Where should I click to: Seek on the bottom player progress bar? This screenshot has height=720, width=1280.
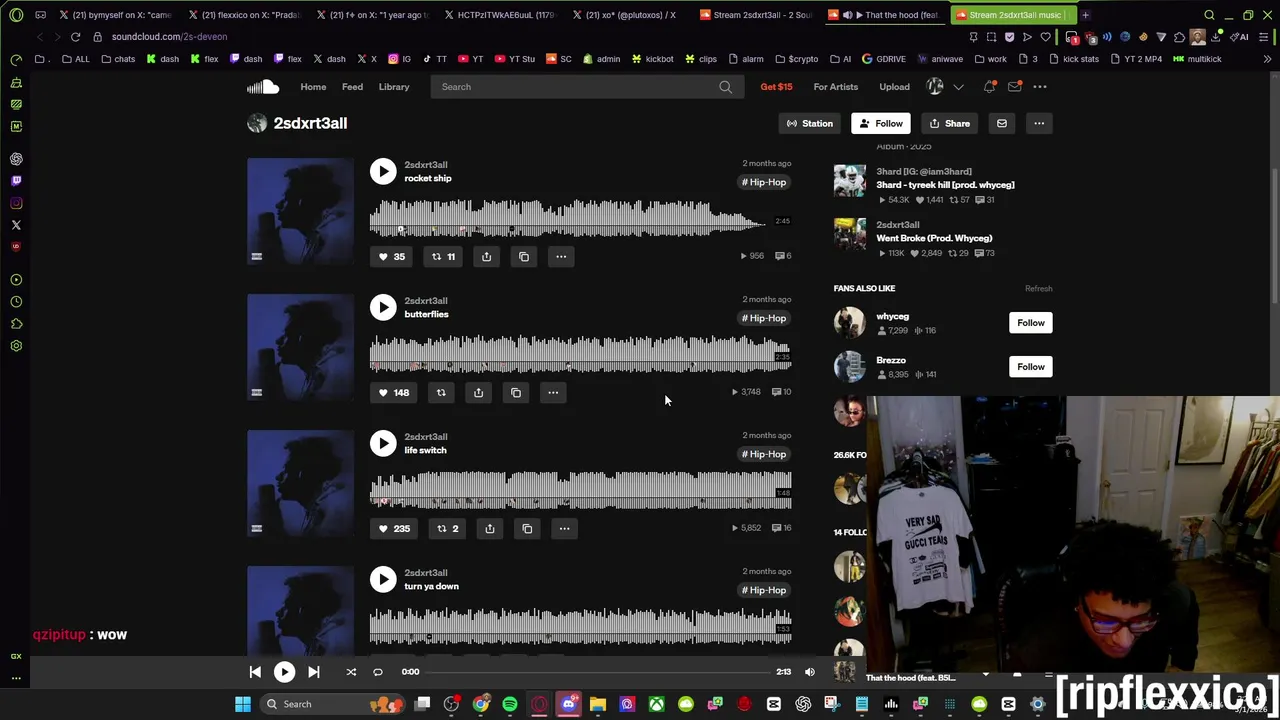point(598,672)
